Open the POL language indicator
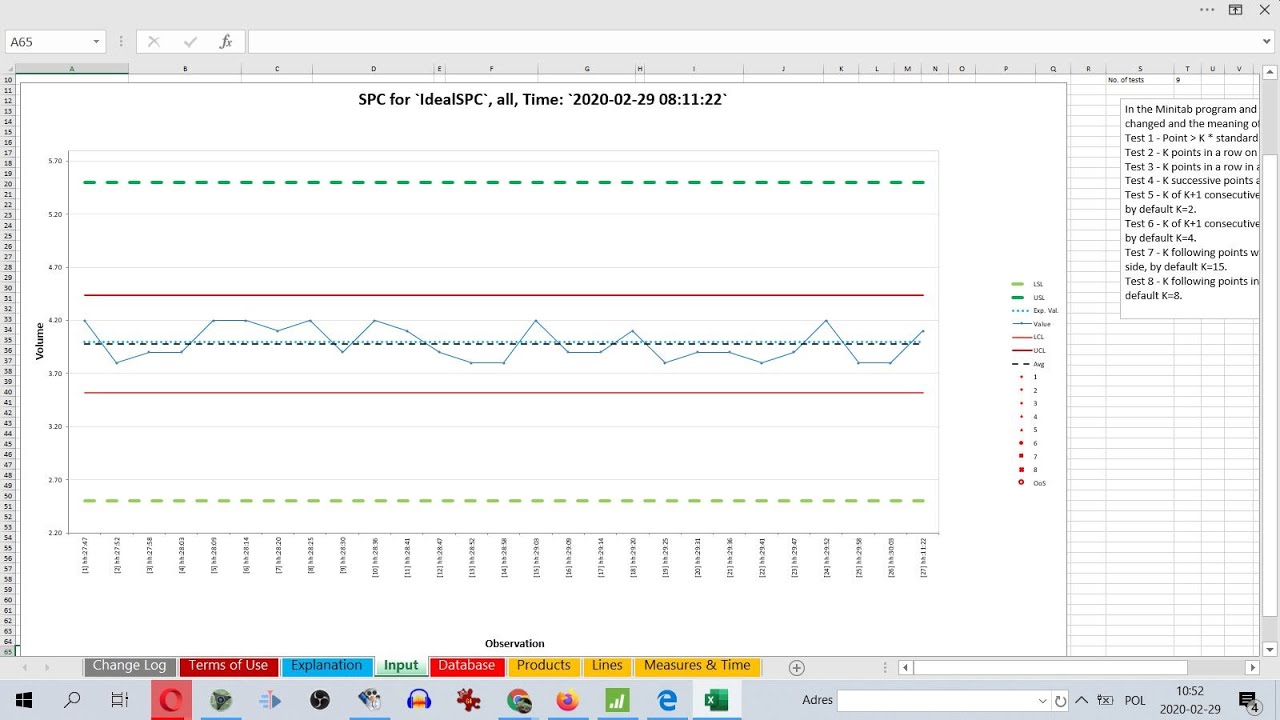Screen dimensions: 1280x720 (1135, 701)
